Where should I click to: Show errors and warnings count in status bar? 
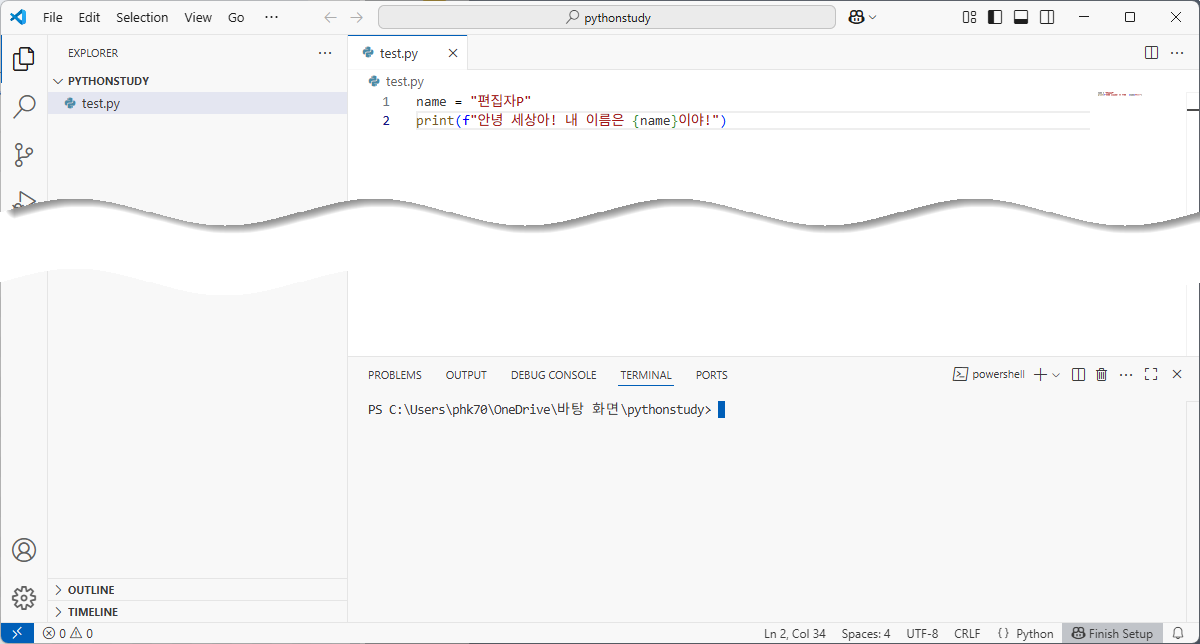coord(68,633)
